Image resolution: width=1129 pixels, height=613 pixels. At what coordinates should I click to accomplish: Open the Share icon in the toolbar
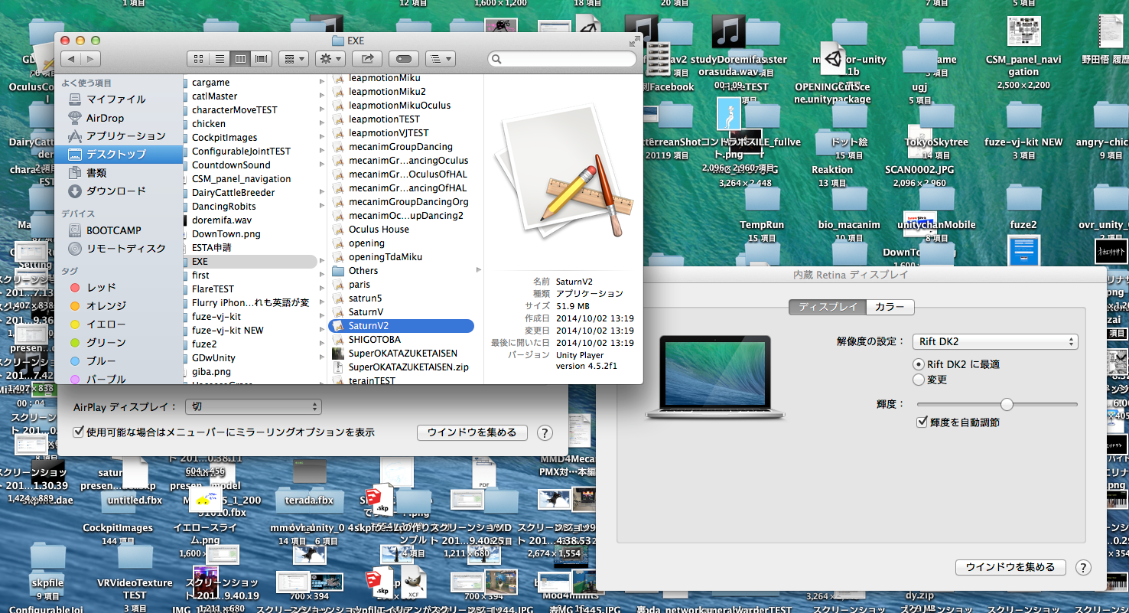[367, 58]
